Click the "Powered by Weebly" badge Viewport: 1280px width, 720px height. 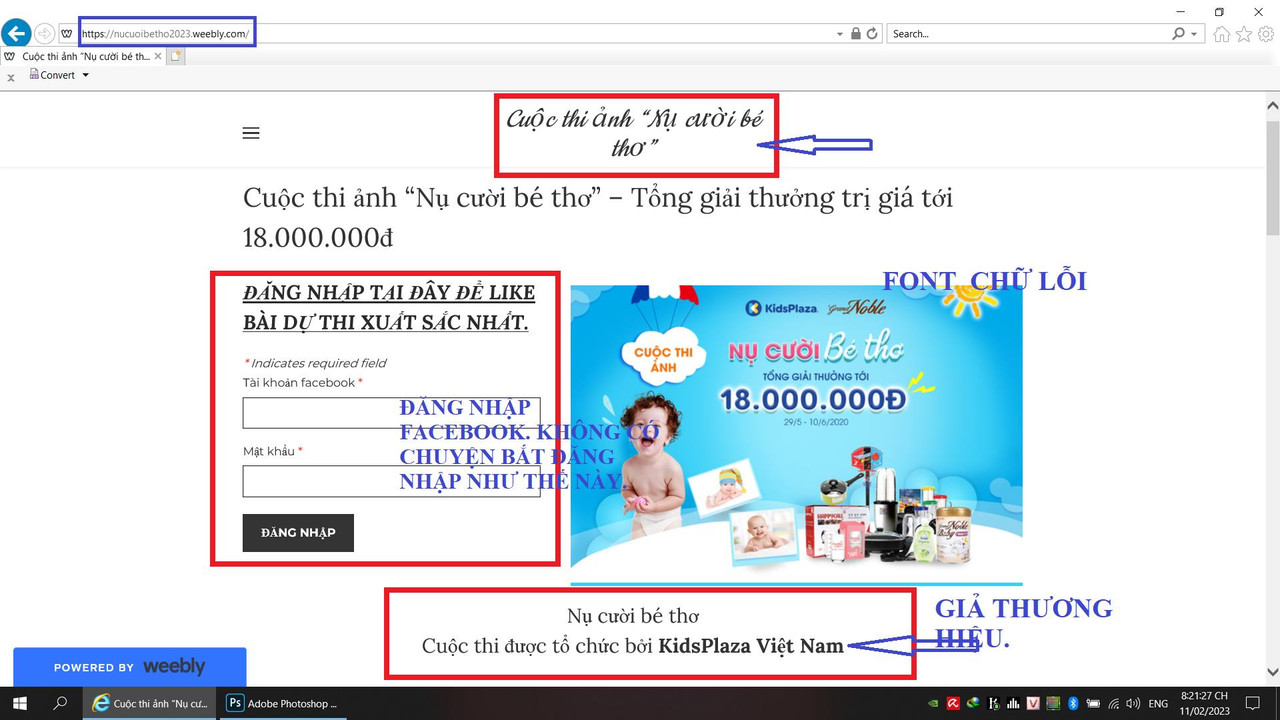click(x=129, y=667)
